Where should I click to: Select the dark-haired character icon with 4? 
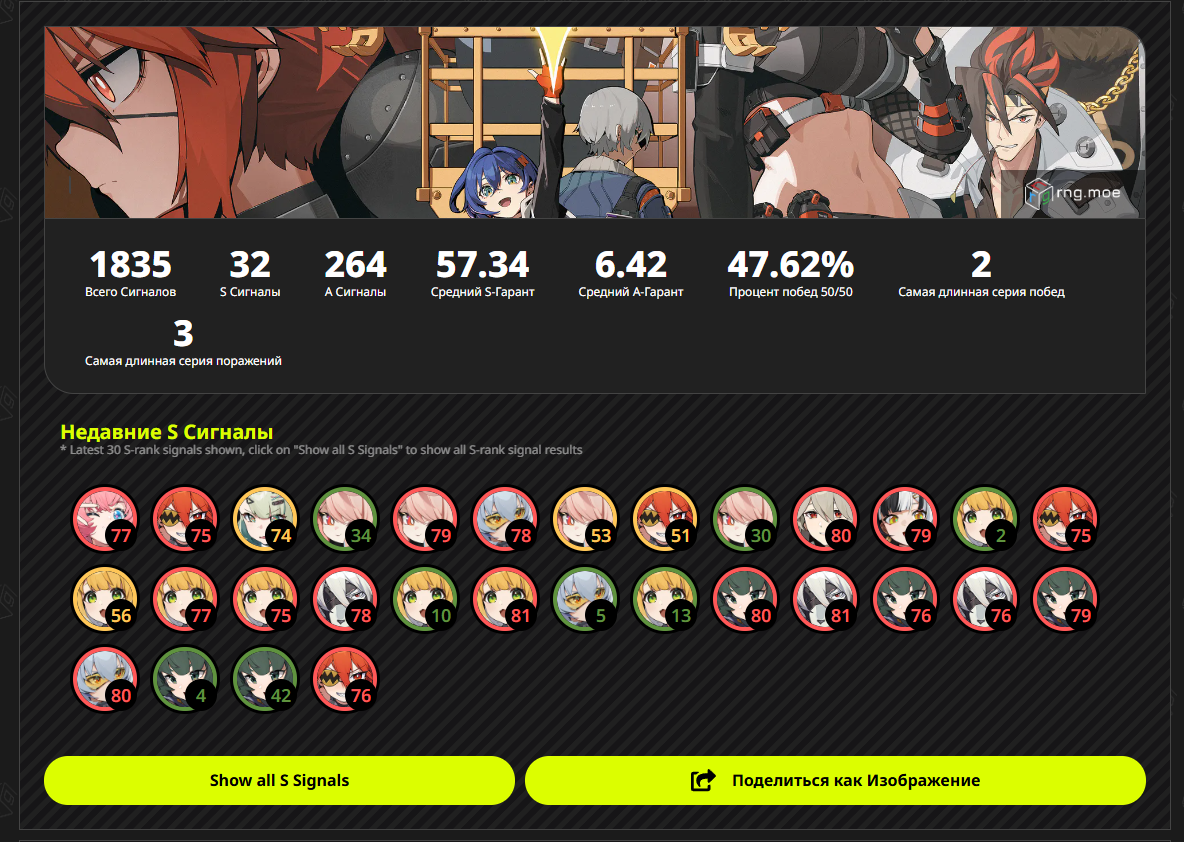pos(185,680)
